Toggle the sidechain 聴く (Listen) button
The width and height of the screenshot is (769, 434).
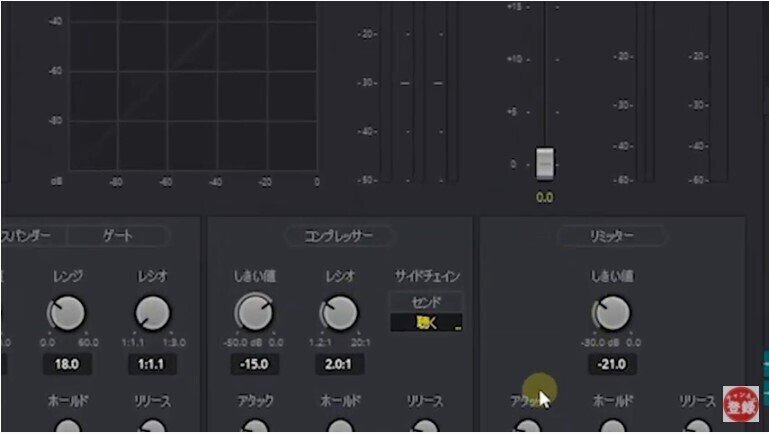[x=426, y=323]
